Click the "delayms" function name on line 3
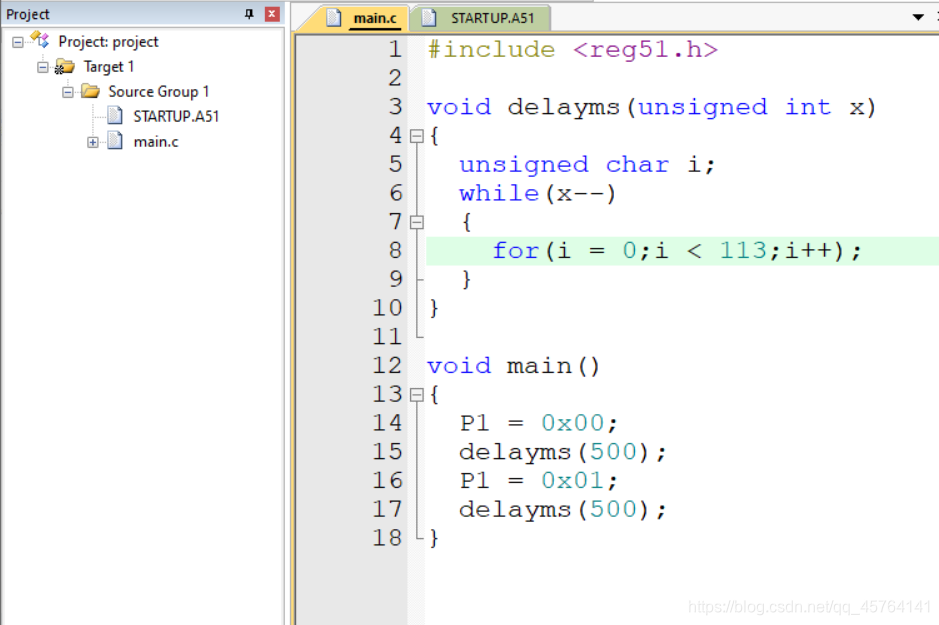This screenshot has width=939, height=625. pos(563,107)
